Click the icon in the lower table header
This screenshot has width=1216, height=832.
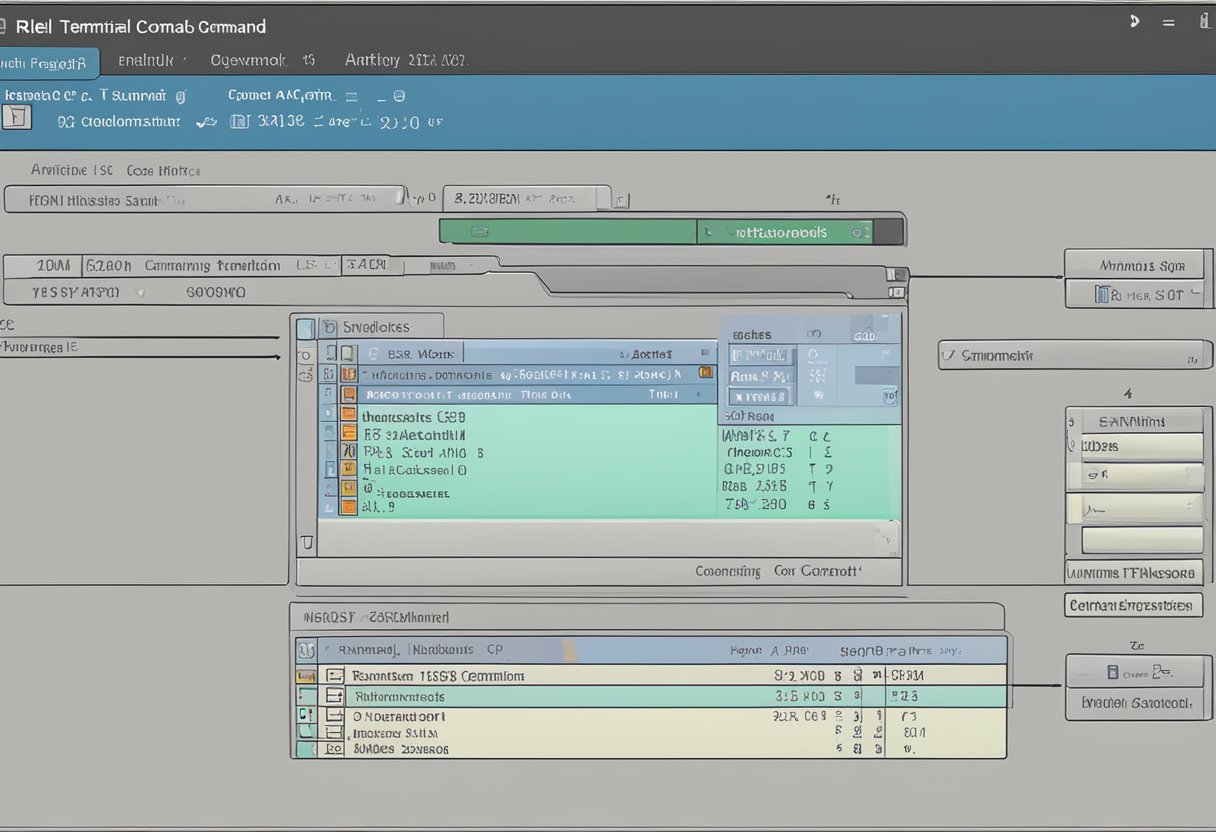pos(306,650)
